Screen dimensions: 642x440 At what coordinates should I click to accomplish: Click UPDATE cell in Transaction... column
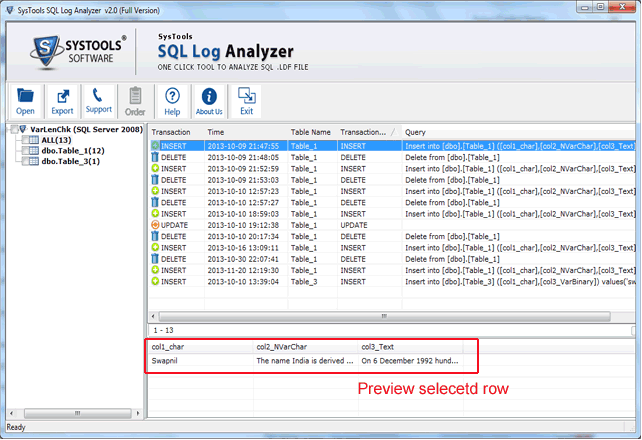coord(369,225)
